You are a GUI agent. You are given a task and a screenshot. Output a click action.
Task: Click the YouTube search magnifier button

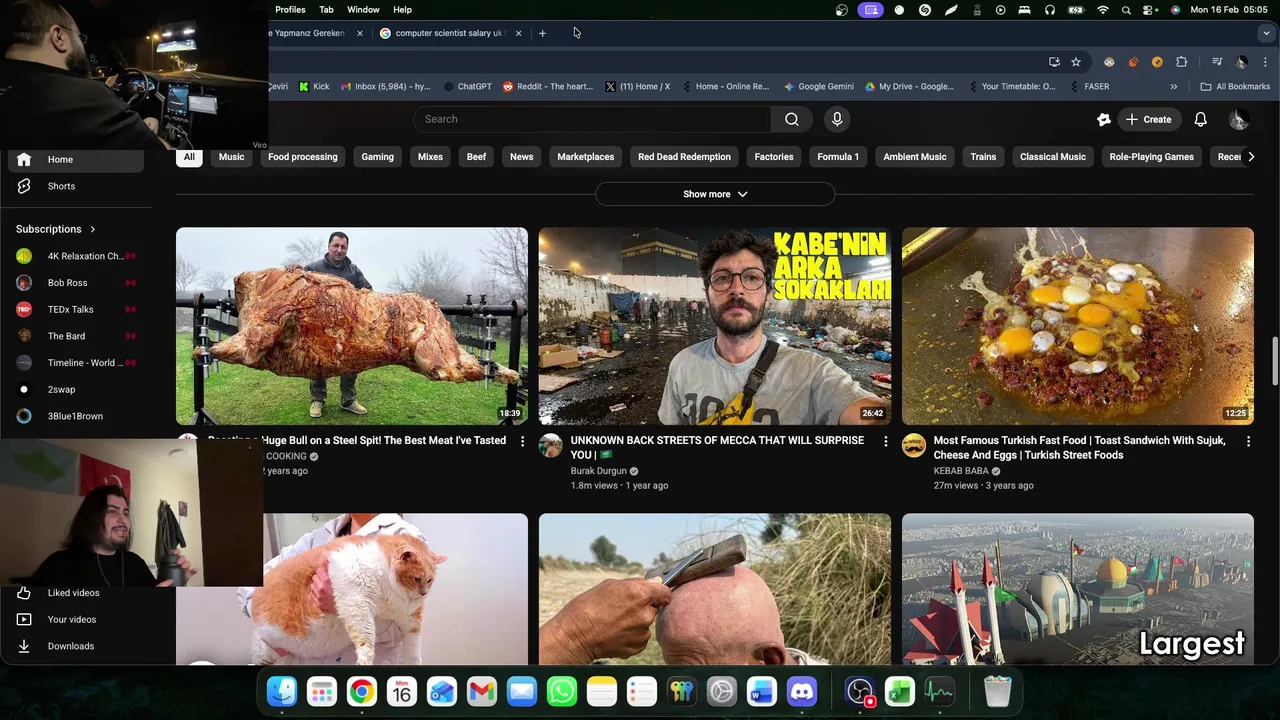click(792, 119)
